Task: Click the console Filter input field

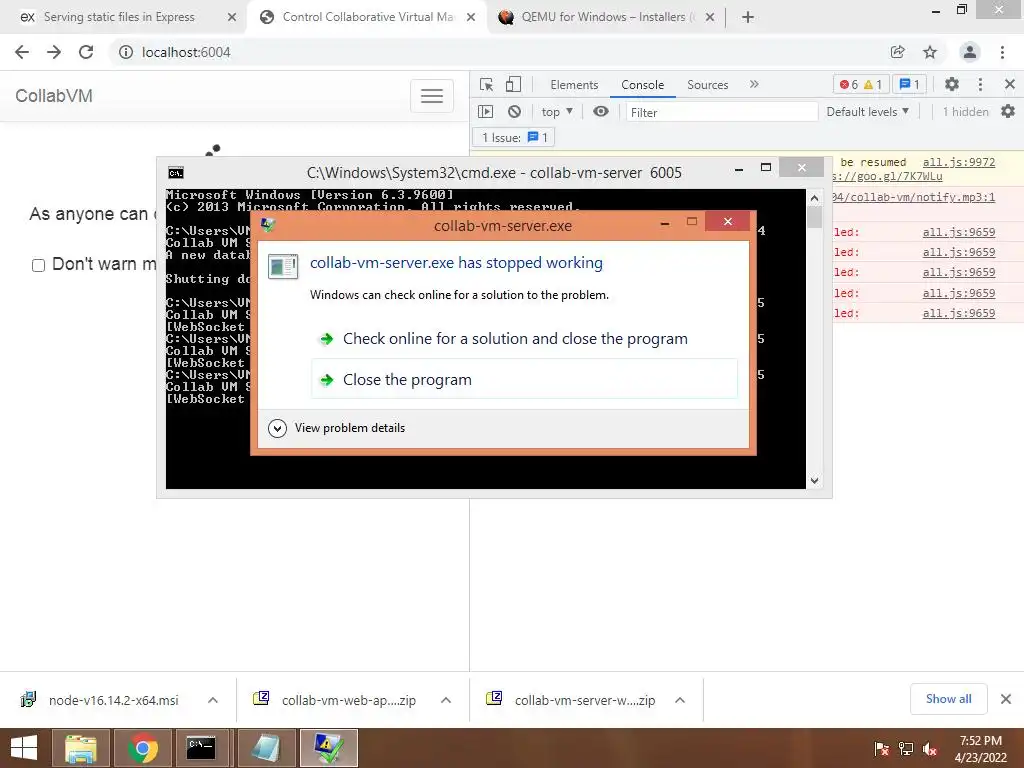Action: [x=721, y=112]
